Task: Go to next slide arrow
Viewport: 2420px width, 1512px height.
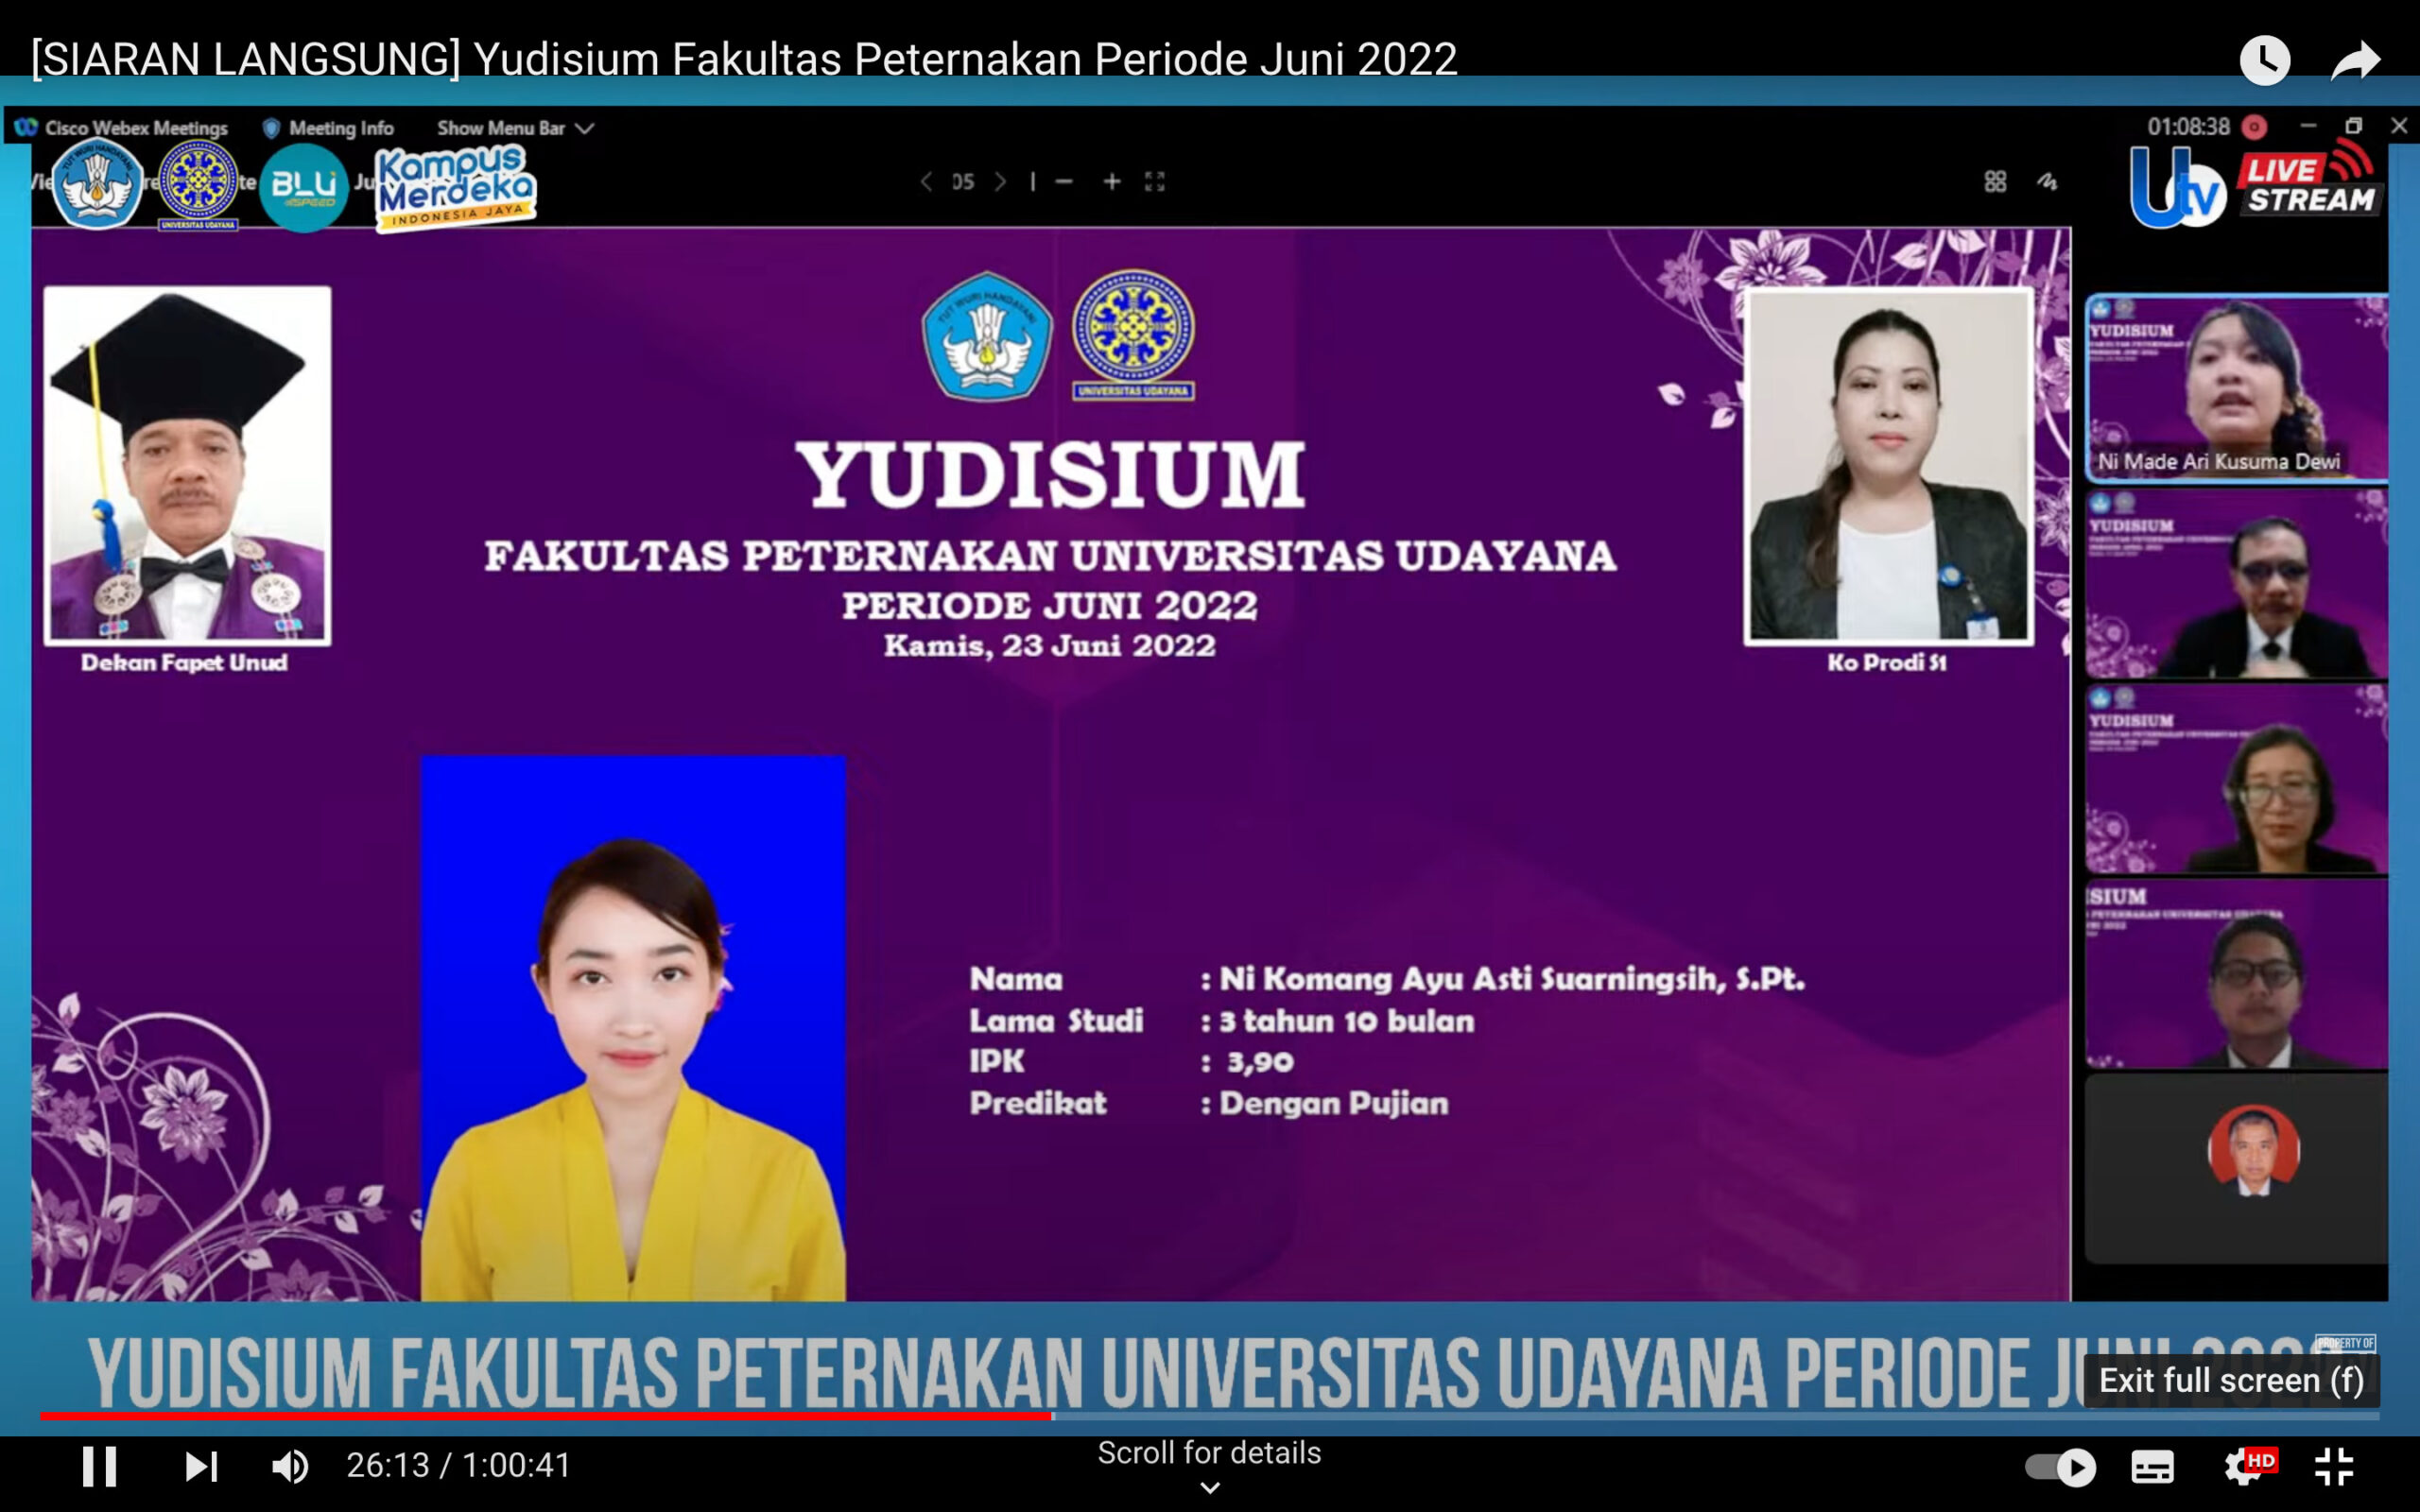Action: point(1000,181)
